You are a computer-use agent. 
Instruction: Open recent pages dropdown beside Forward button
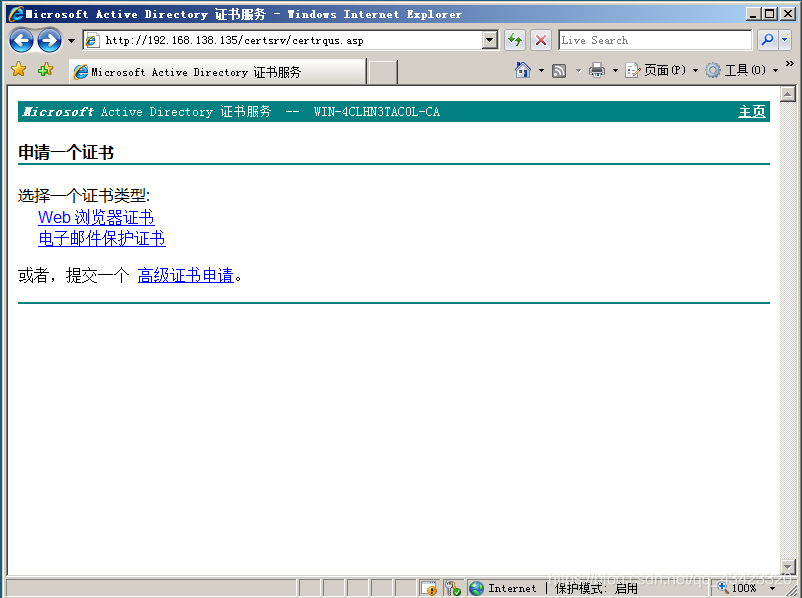pyautogui.click(x=71, y=40)
